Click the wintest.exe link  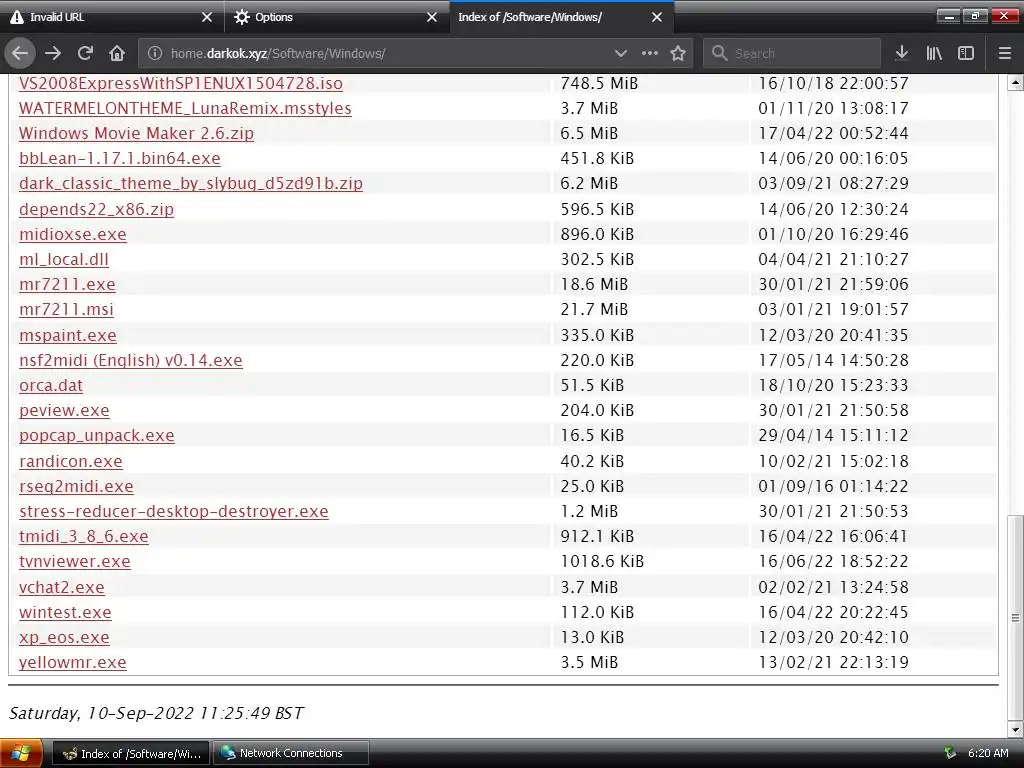pyautogui.click(x=65, y=613)
